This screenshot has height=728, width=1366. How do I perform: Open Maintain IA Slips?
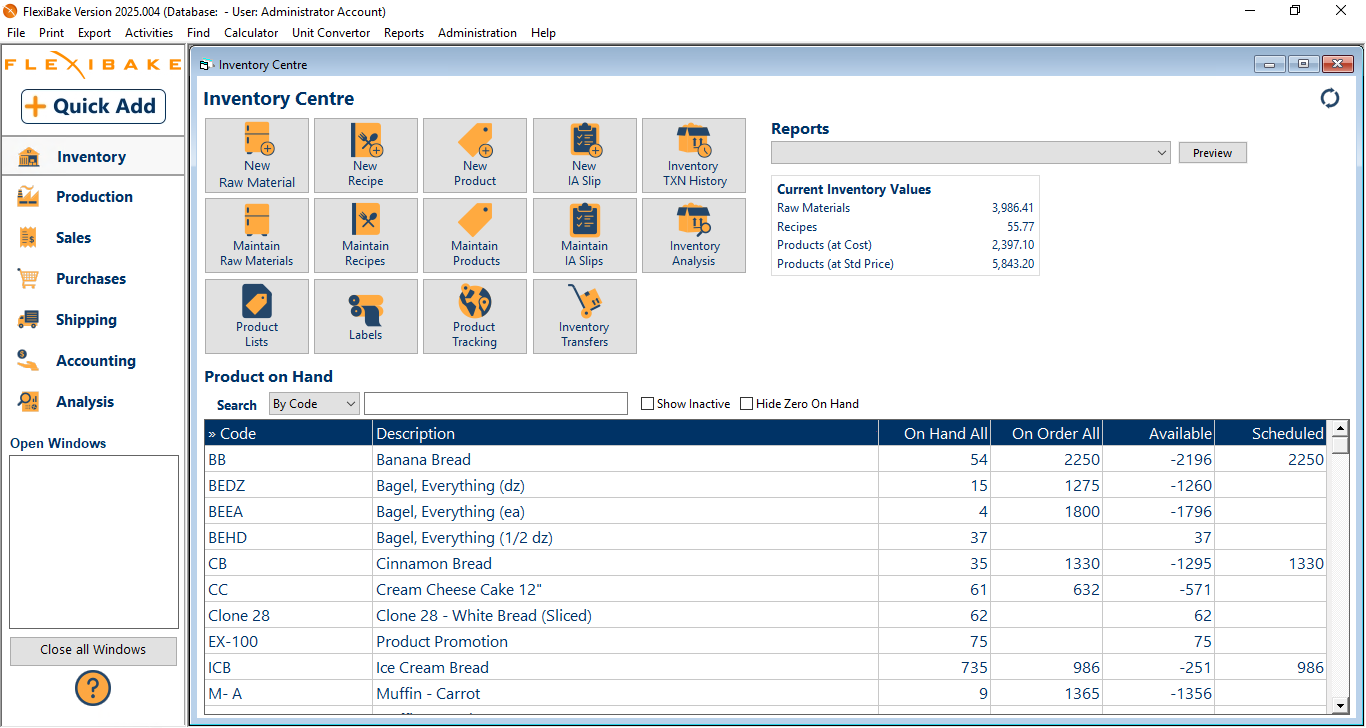point(585,235)
